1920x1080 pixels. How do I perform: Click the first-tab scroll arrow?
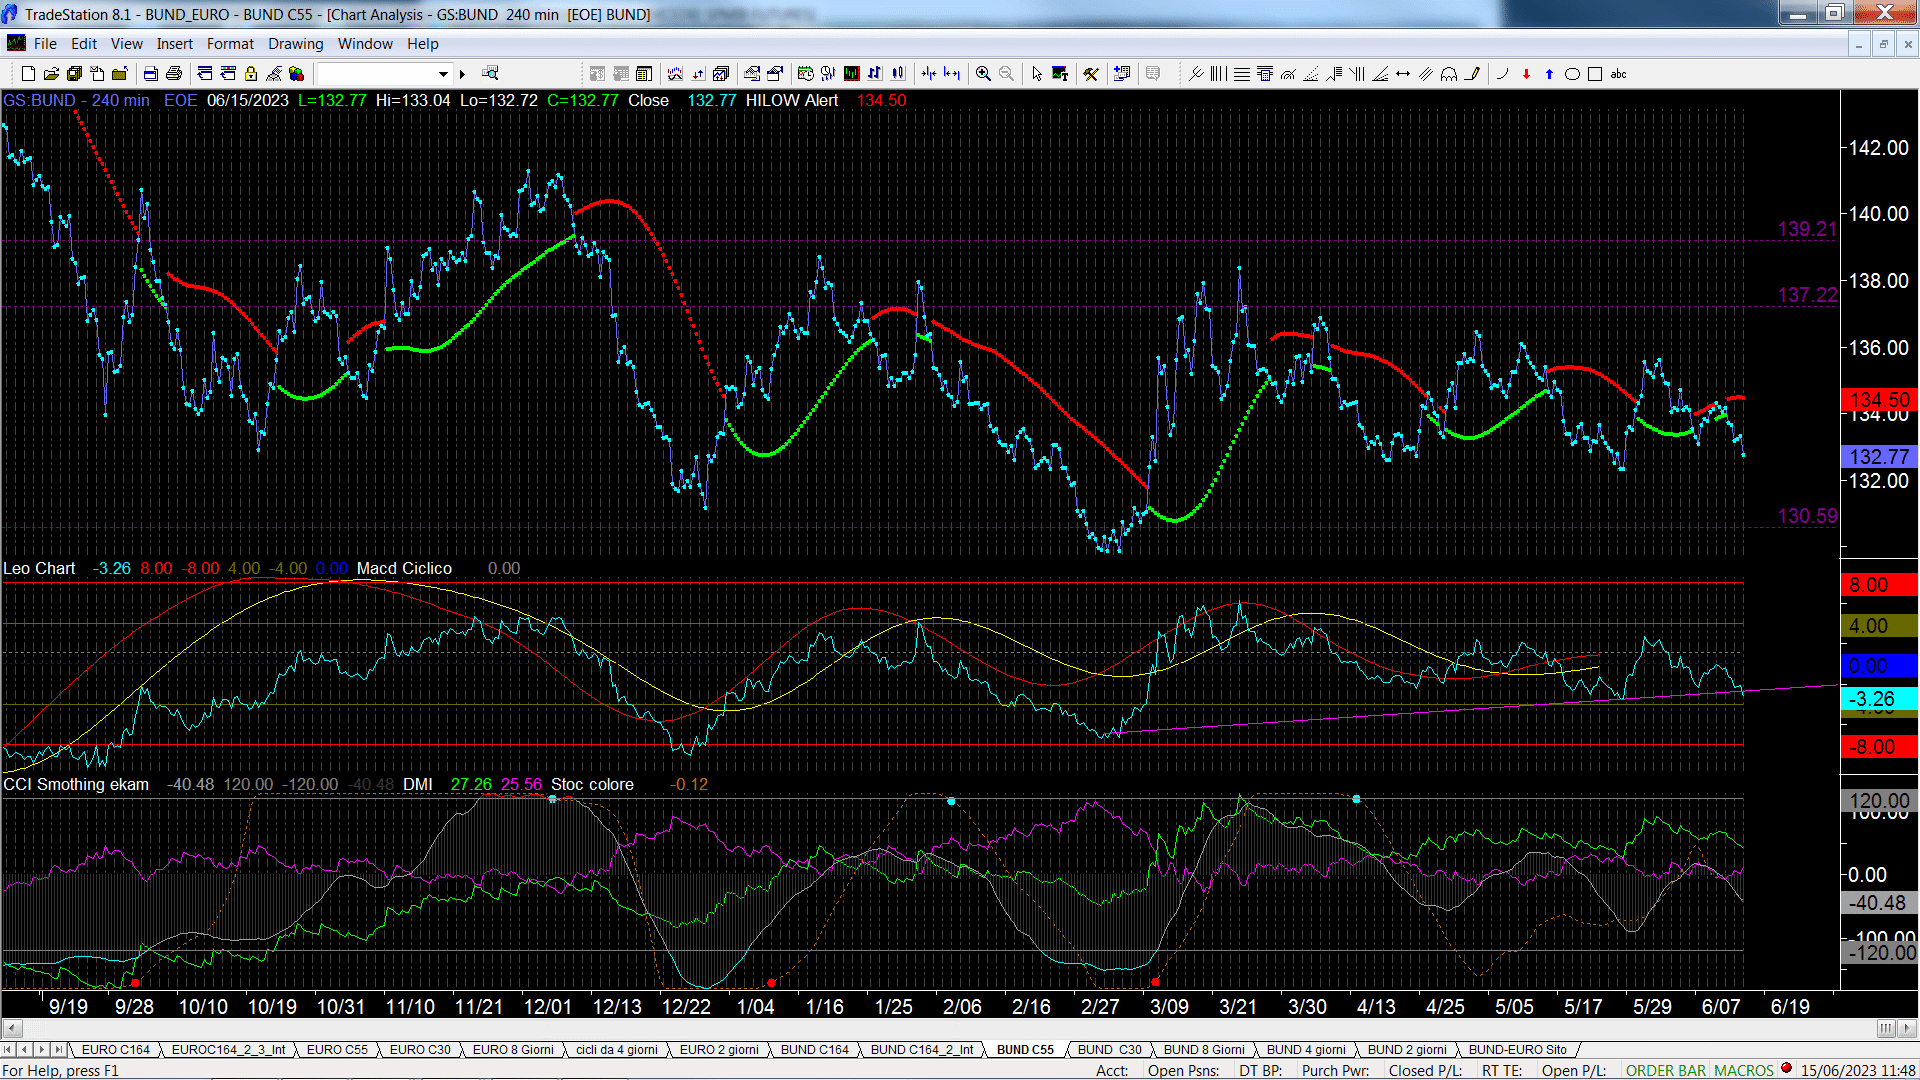9,1049
